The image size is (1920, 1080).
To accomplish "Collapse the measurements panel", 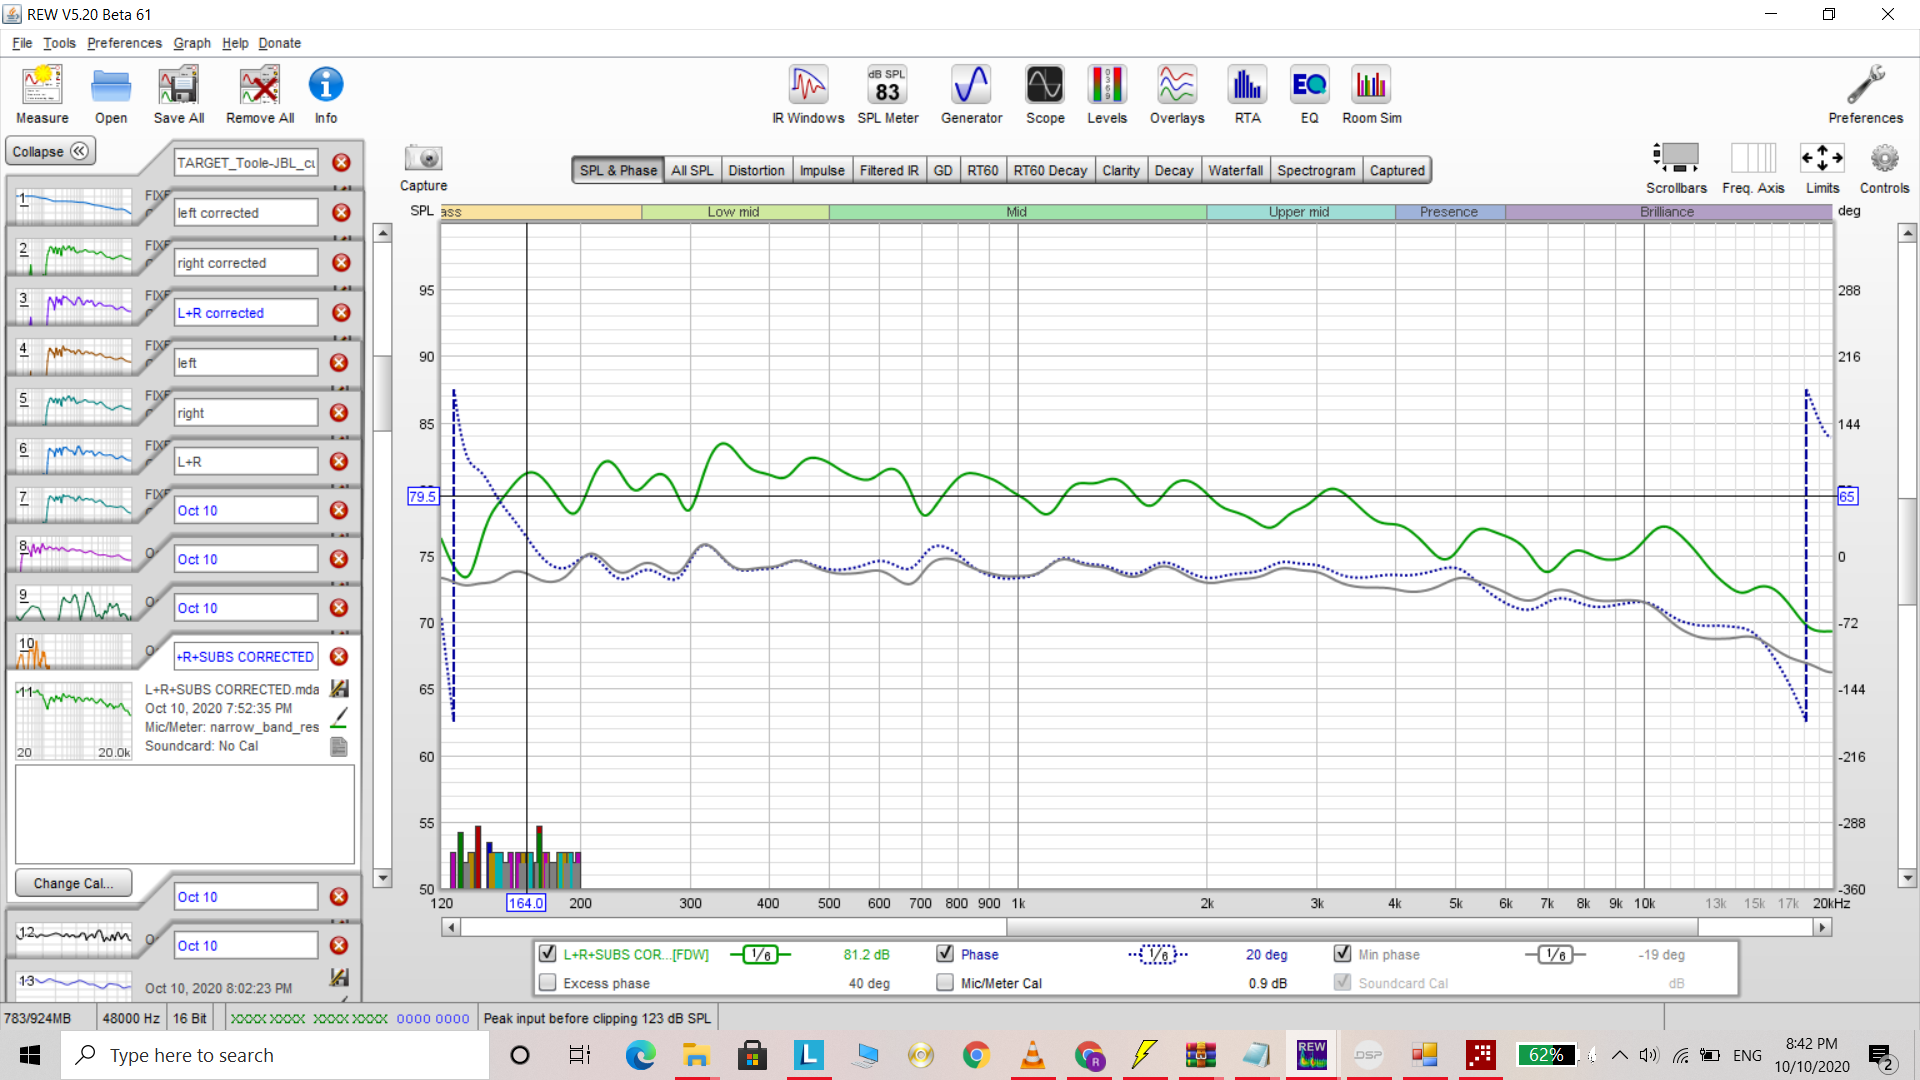I will tap(50, 152).
